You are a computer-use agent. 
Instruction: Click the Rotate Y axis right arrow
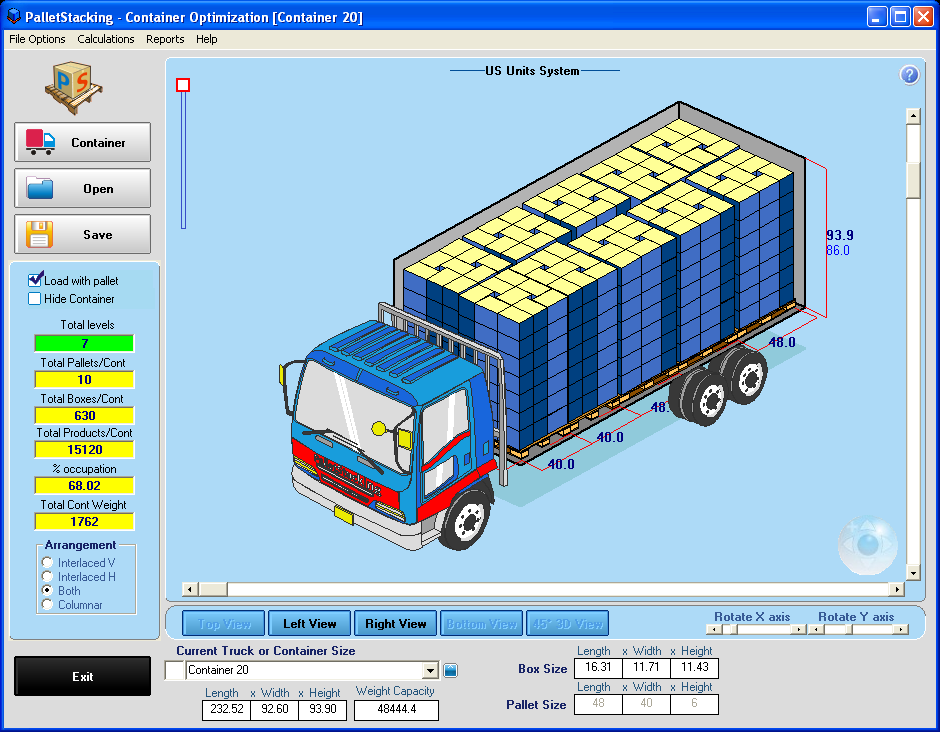click(901, 629)
